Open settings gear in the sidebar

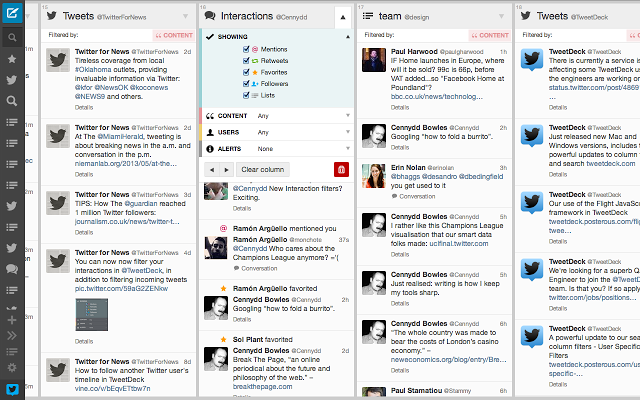[x=12, y=367]
